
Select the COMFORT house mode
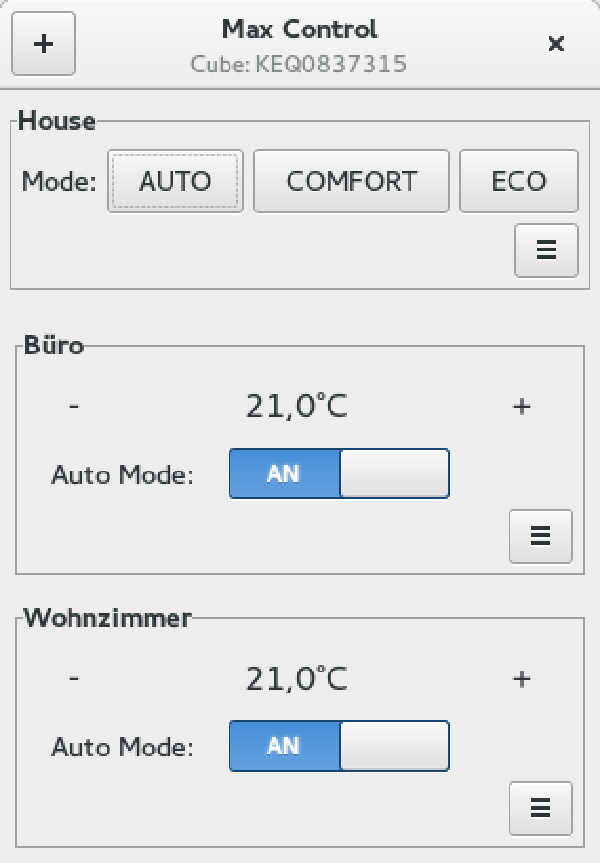[x=352, y=181]
